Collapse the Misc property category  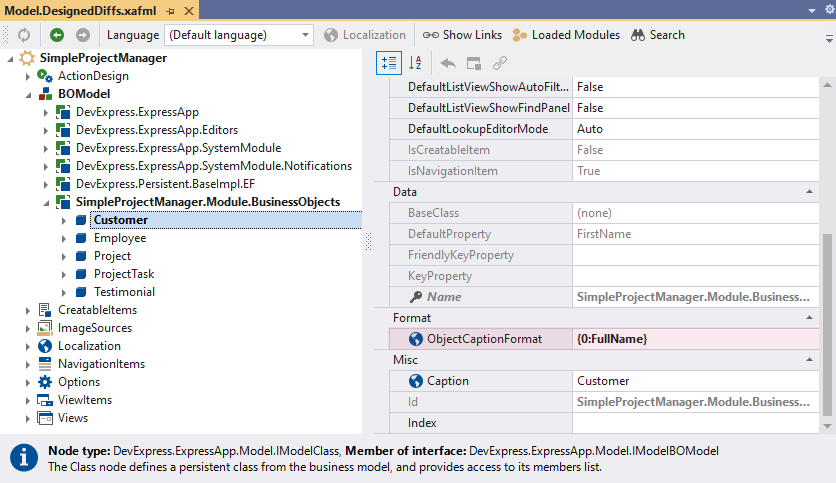(809, 360)
